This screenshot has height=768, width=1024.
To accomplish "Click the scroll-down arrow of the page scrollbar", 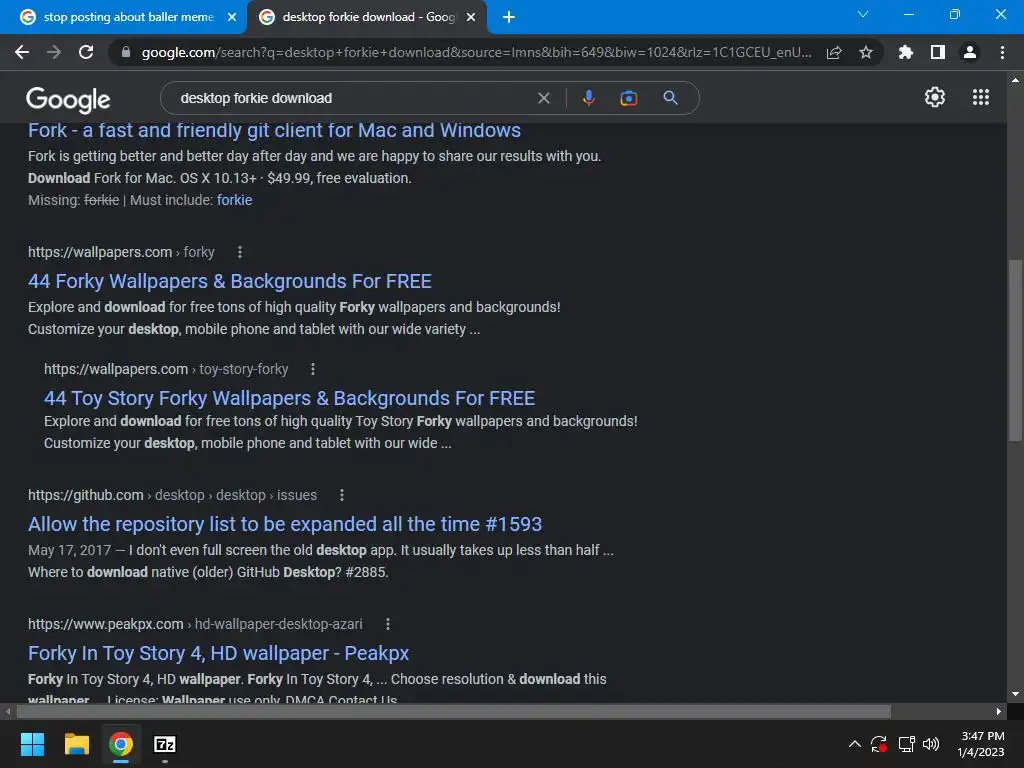I will (1014, 694).
